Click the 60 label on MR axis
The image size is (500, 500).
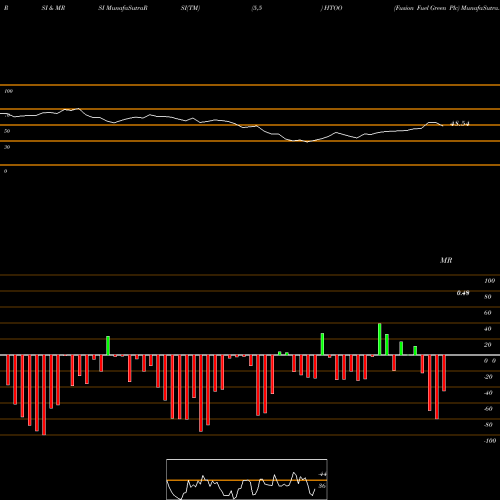tap(488, 313)
